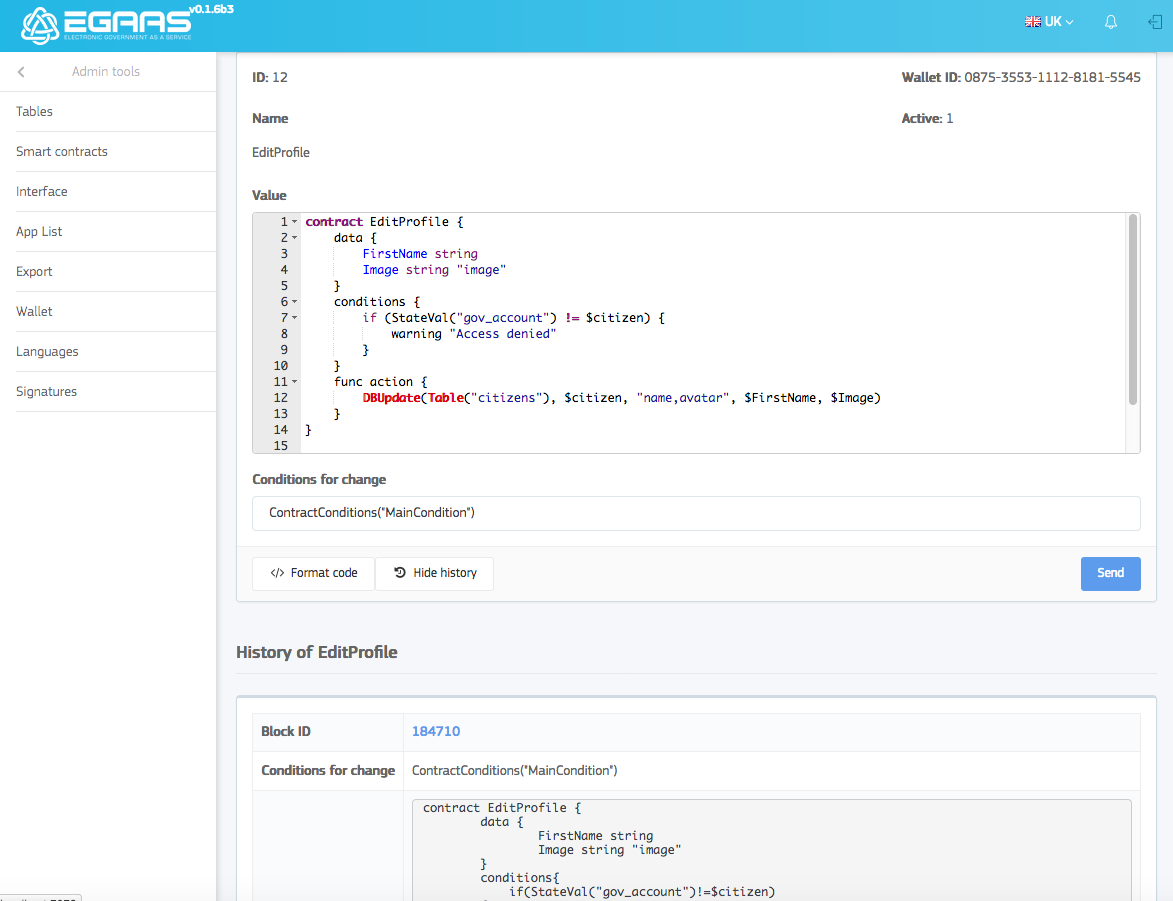This screenshot has height=901, width=1173.
Task: Click the blue Send button
Action: click(x=1110, y=573)
